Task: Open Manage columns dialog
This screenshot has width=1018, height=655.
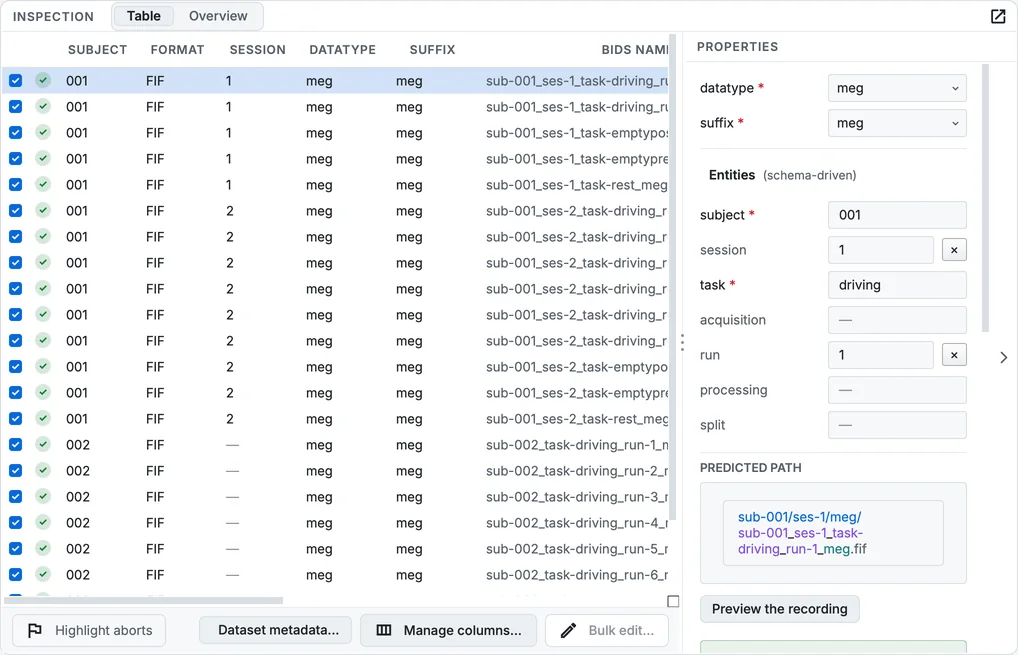Action: pyautogui.click(x=449, y=630)
